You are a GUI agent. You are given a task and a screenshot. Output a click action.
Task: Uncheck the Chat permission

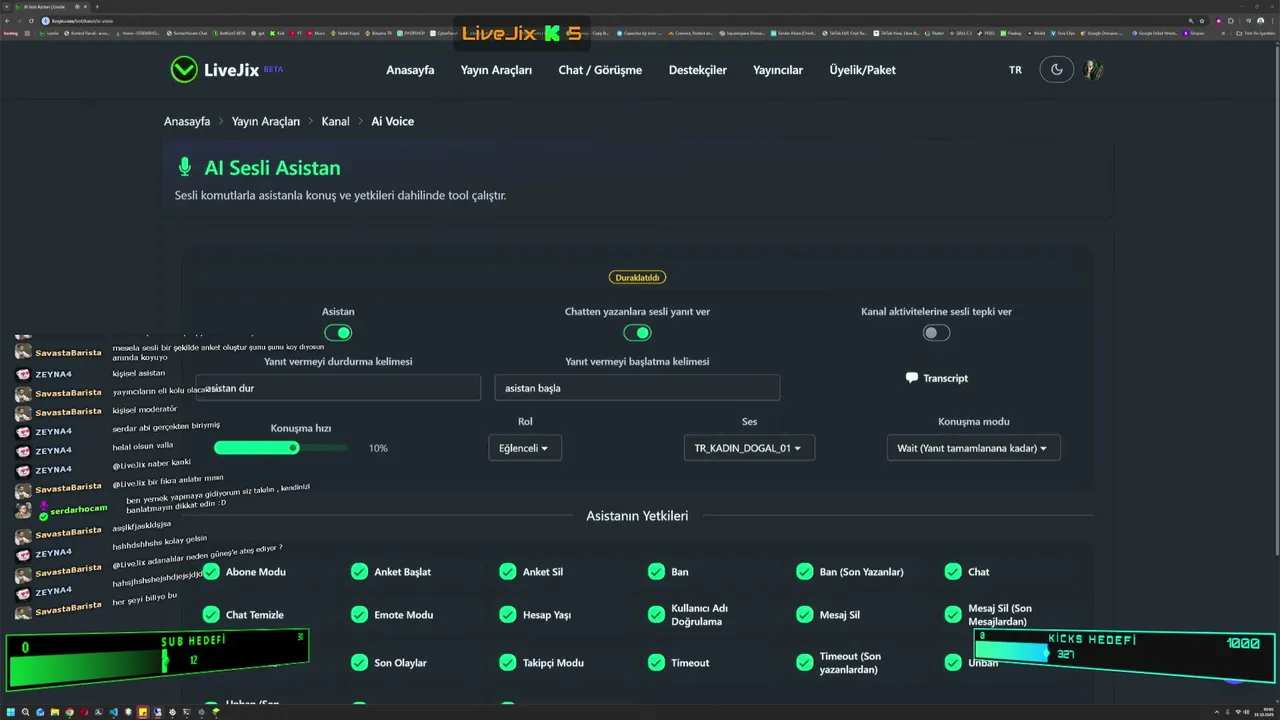[x=953, y=571]
